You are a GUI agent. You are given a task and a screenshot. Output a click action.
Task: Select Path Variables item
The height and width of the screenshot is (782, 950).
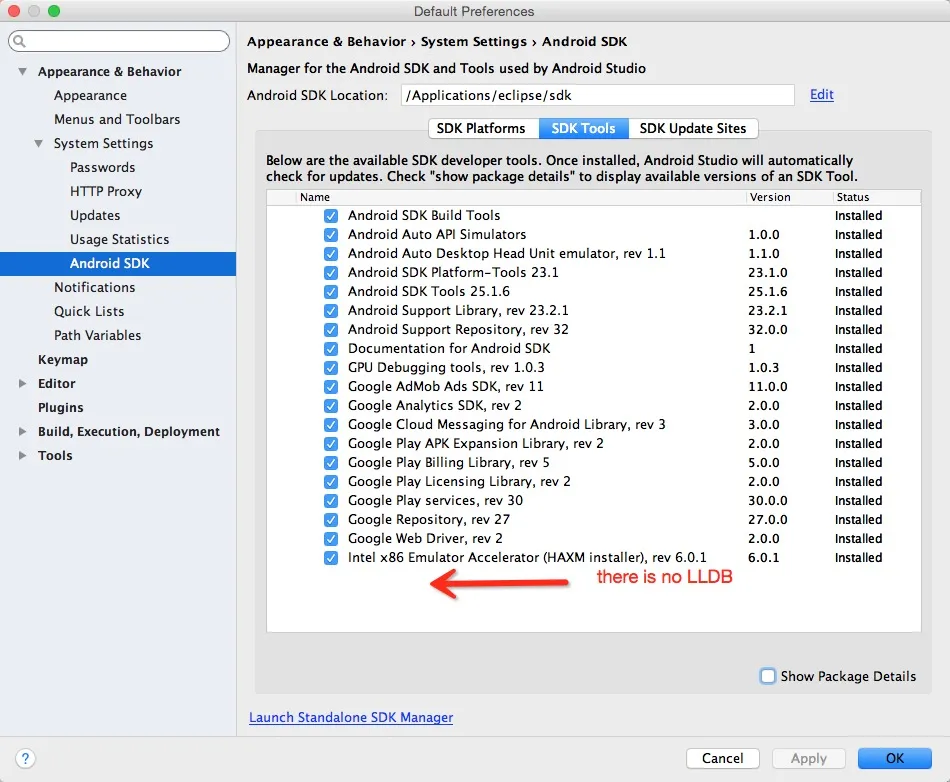[98, 335]
